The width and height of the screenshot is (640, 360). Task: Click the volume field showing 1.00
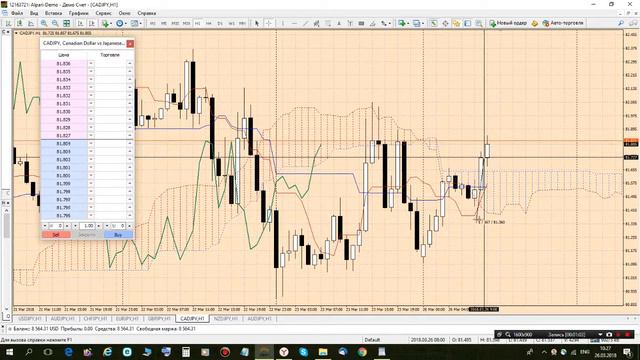(87, 226)
